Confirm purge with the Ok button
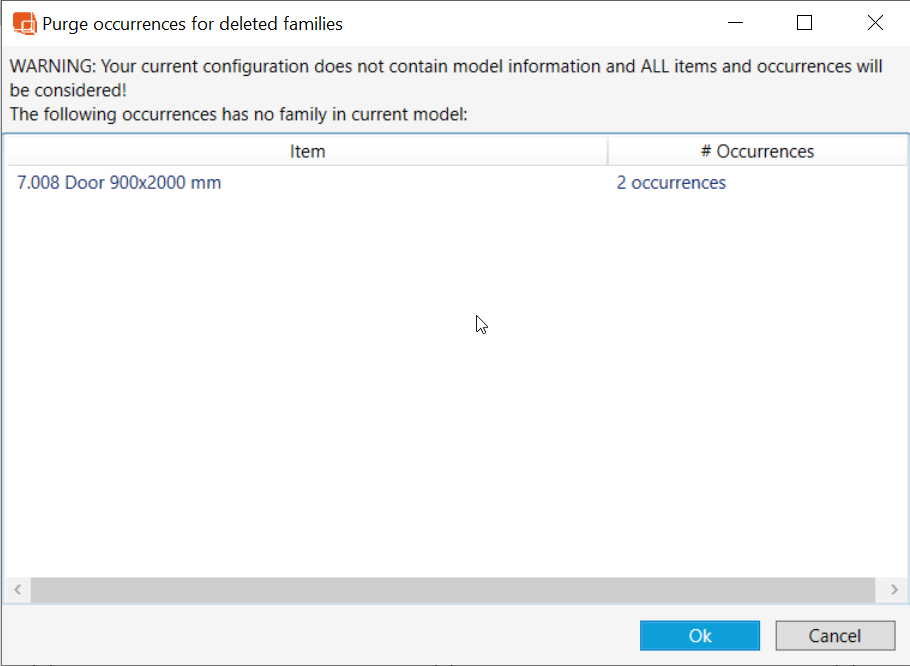Image resolution: width=910 pixels, height=666 pixels. click(x=700, y=636)
